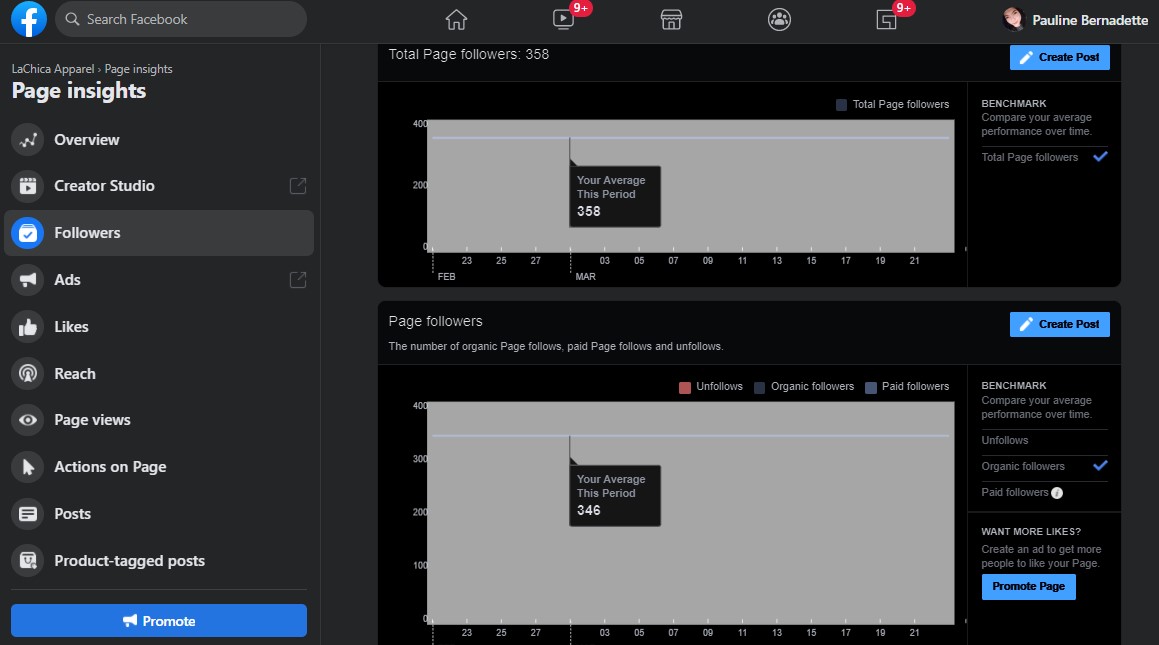1159x645 pixels.
Task: Click the Reach signal icon
Action: click(27, 374)
